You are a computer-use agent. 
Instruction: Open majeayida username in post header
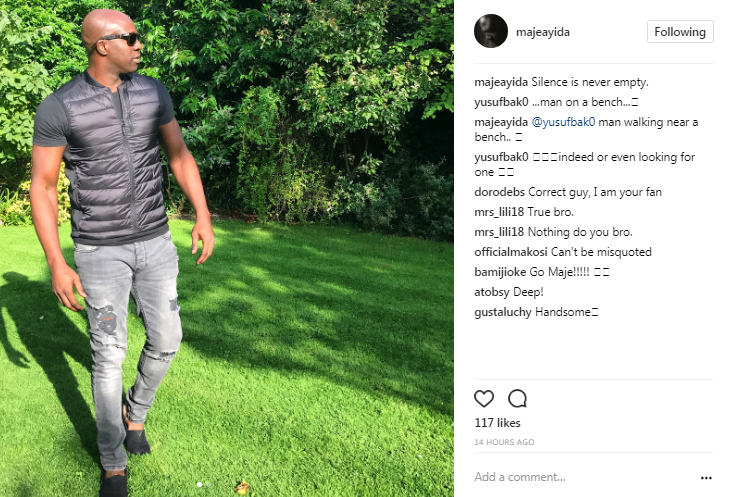point(543,32)
